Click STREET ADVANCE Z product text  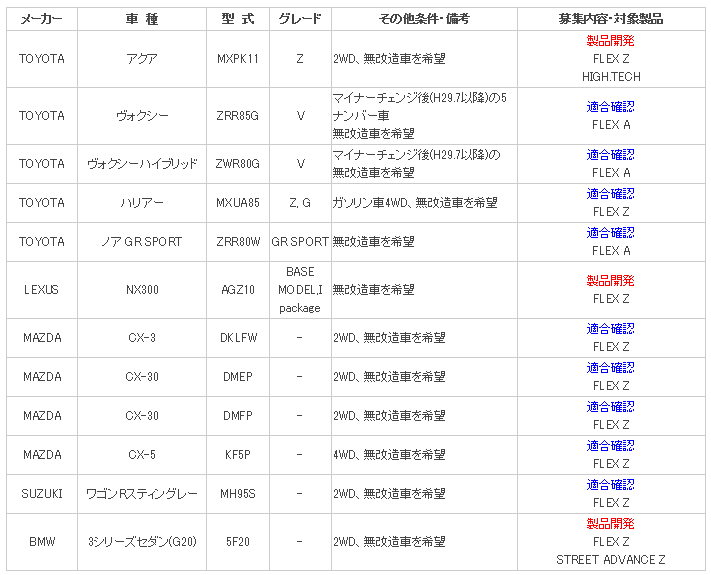pos(611,560)
